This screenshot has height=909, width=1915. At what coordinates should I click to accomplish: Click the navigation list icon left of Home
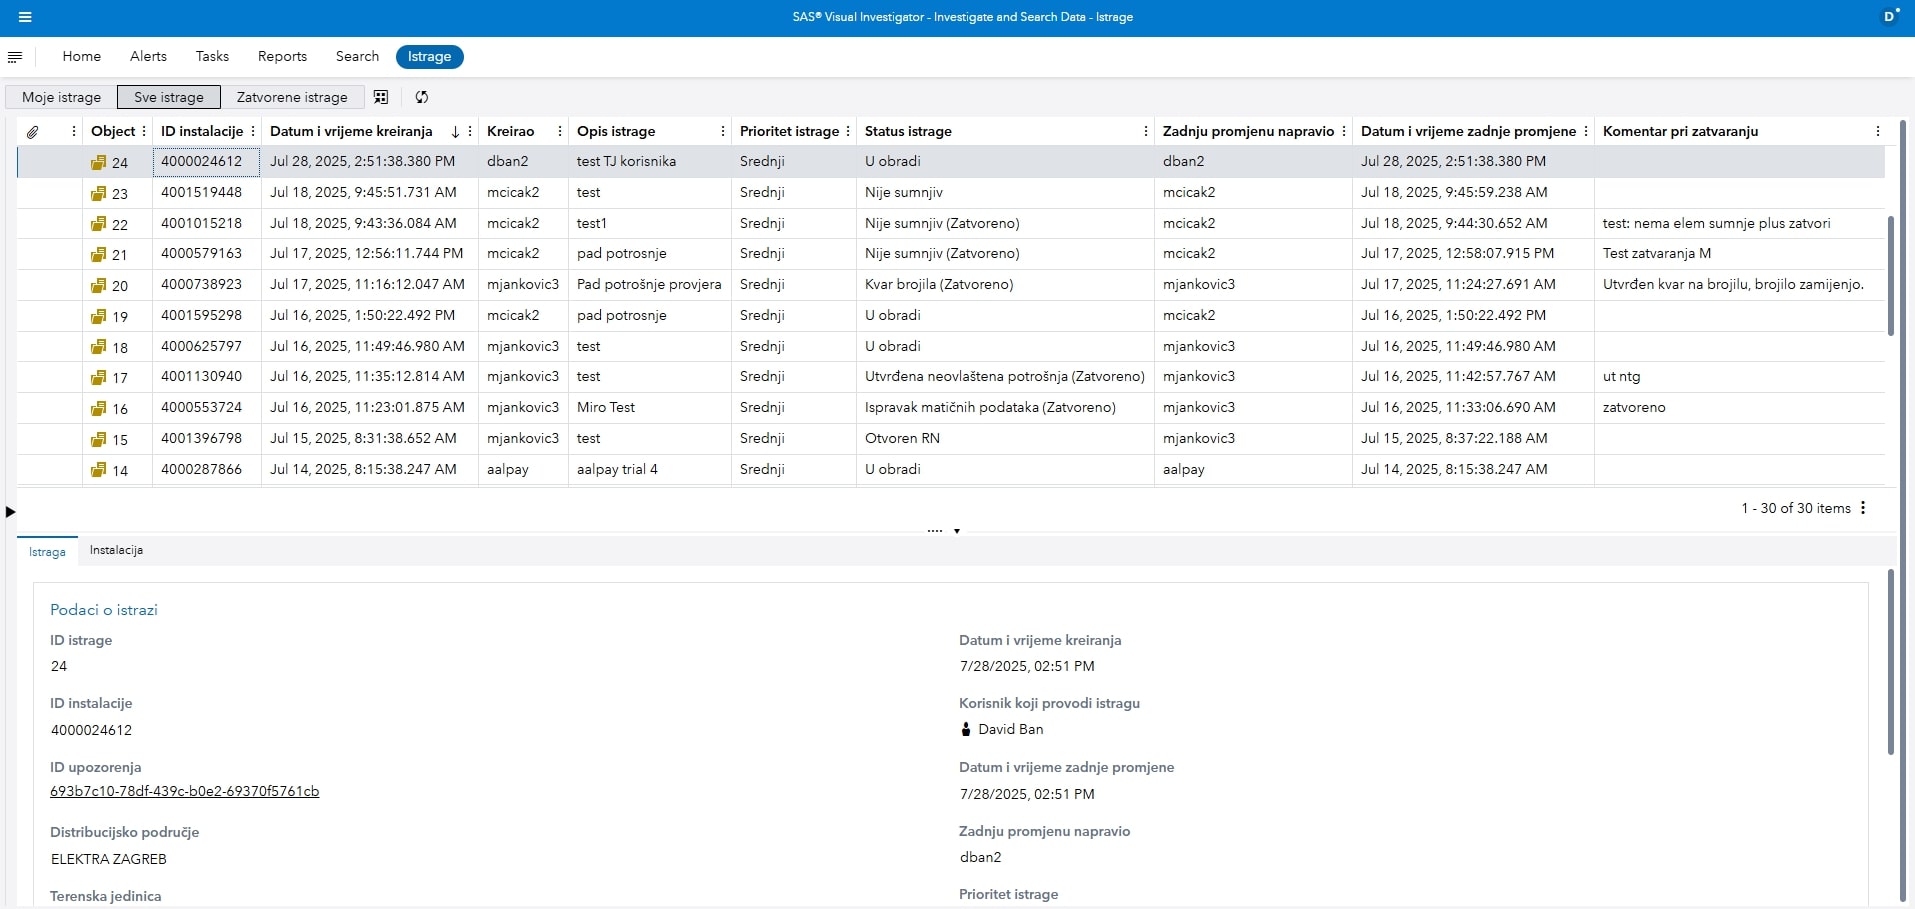15,57
